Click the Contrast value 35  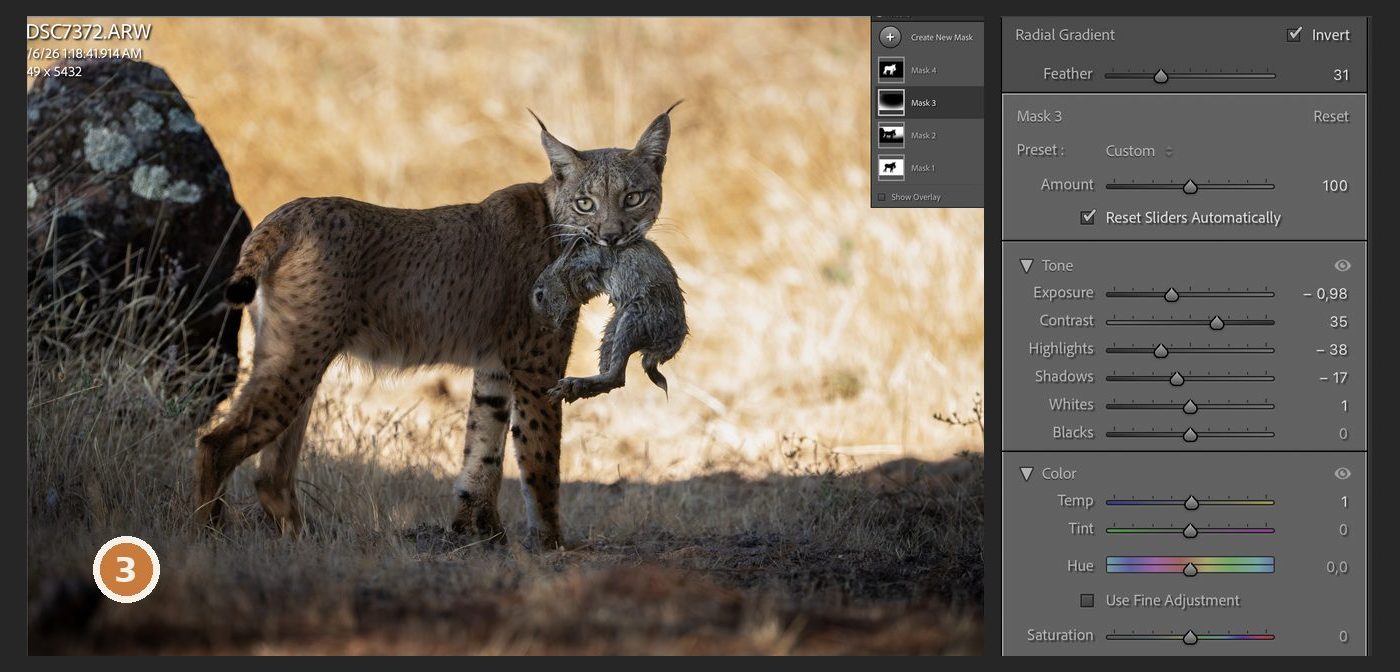1339,321
